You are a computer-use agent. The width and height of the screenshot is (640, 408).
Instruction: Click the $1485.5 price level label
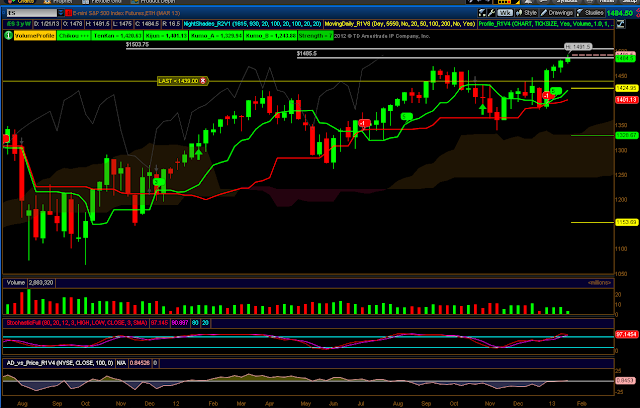pos(307,53)
